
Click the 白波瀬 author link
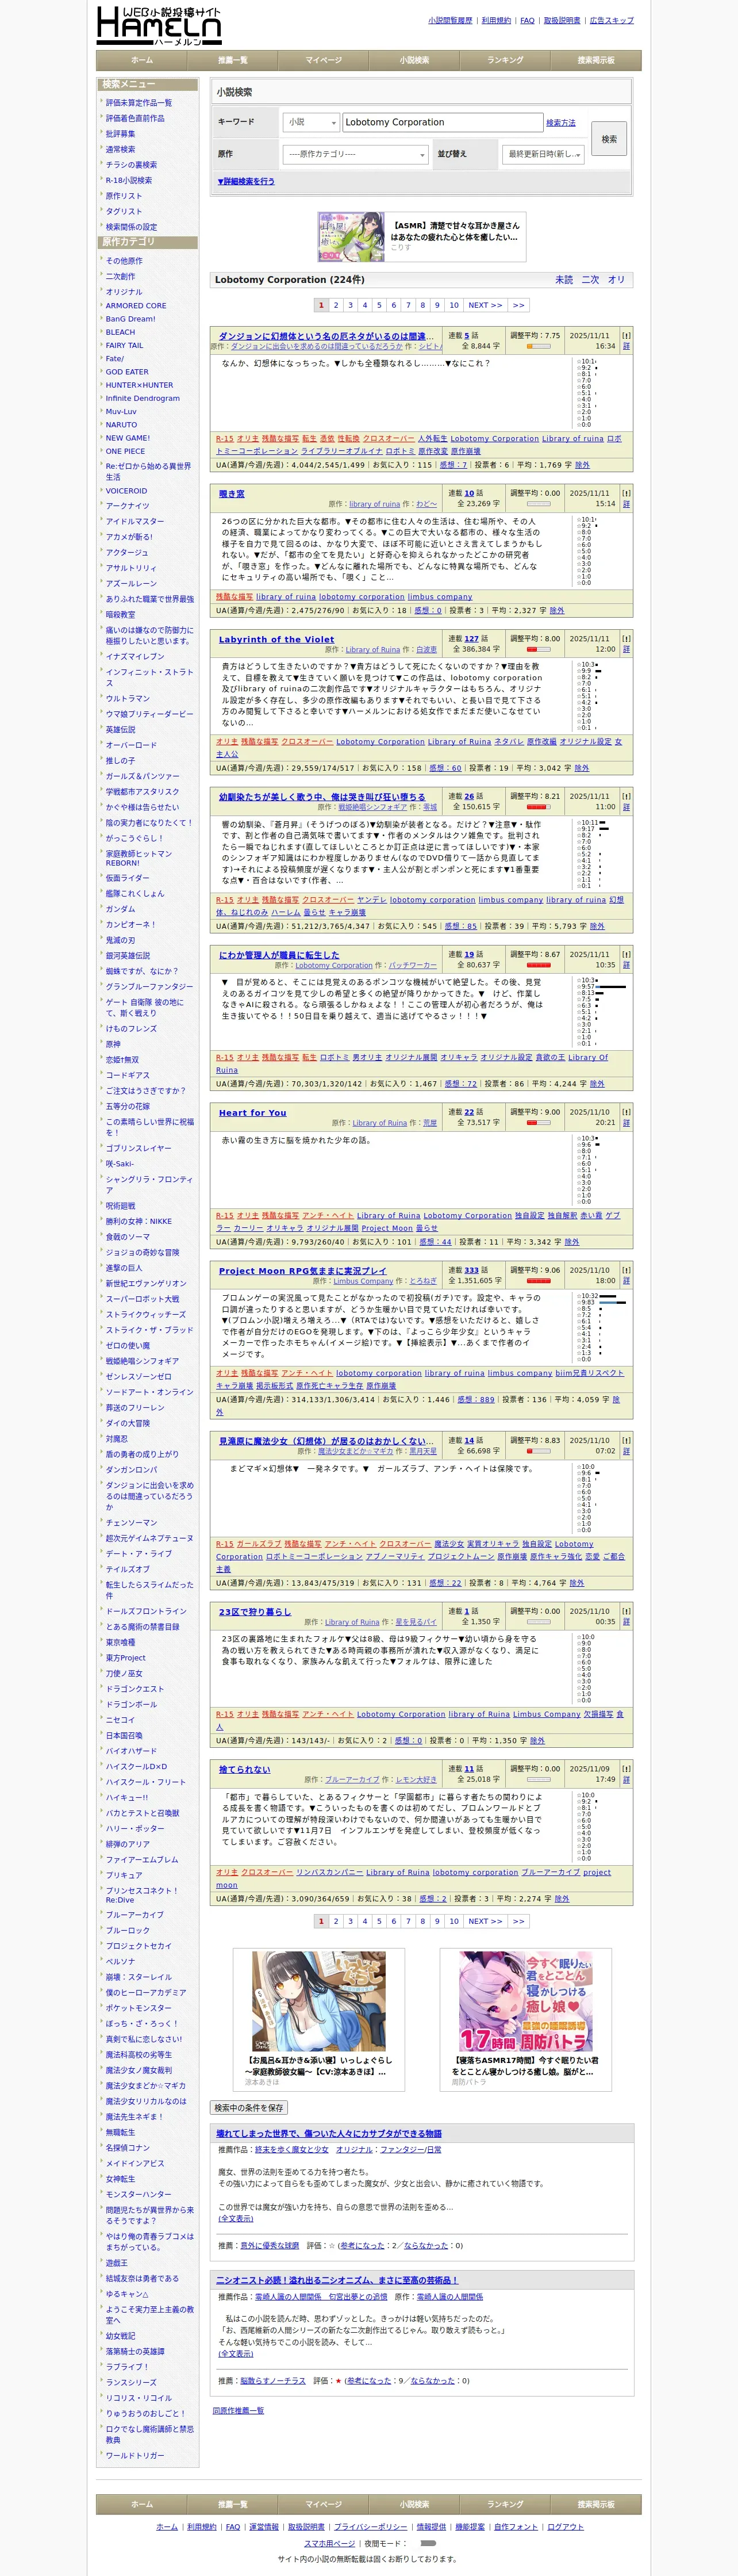click(426, 650)
